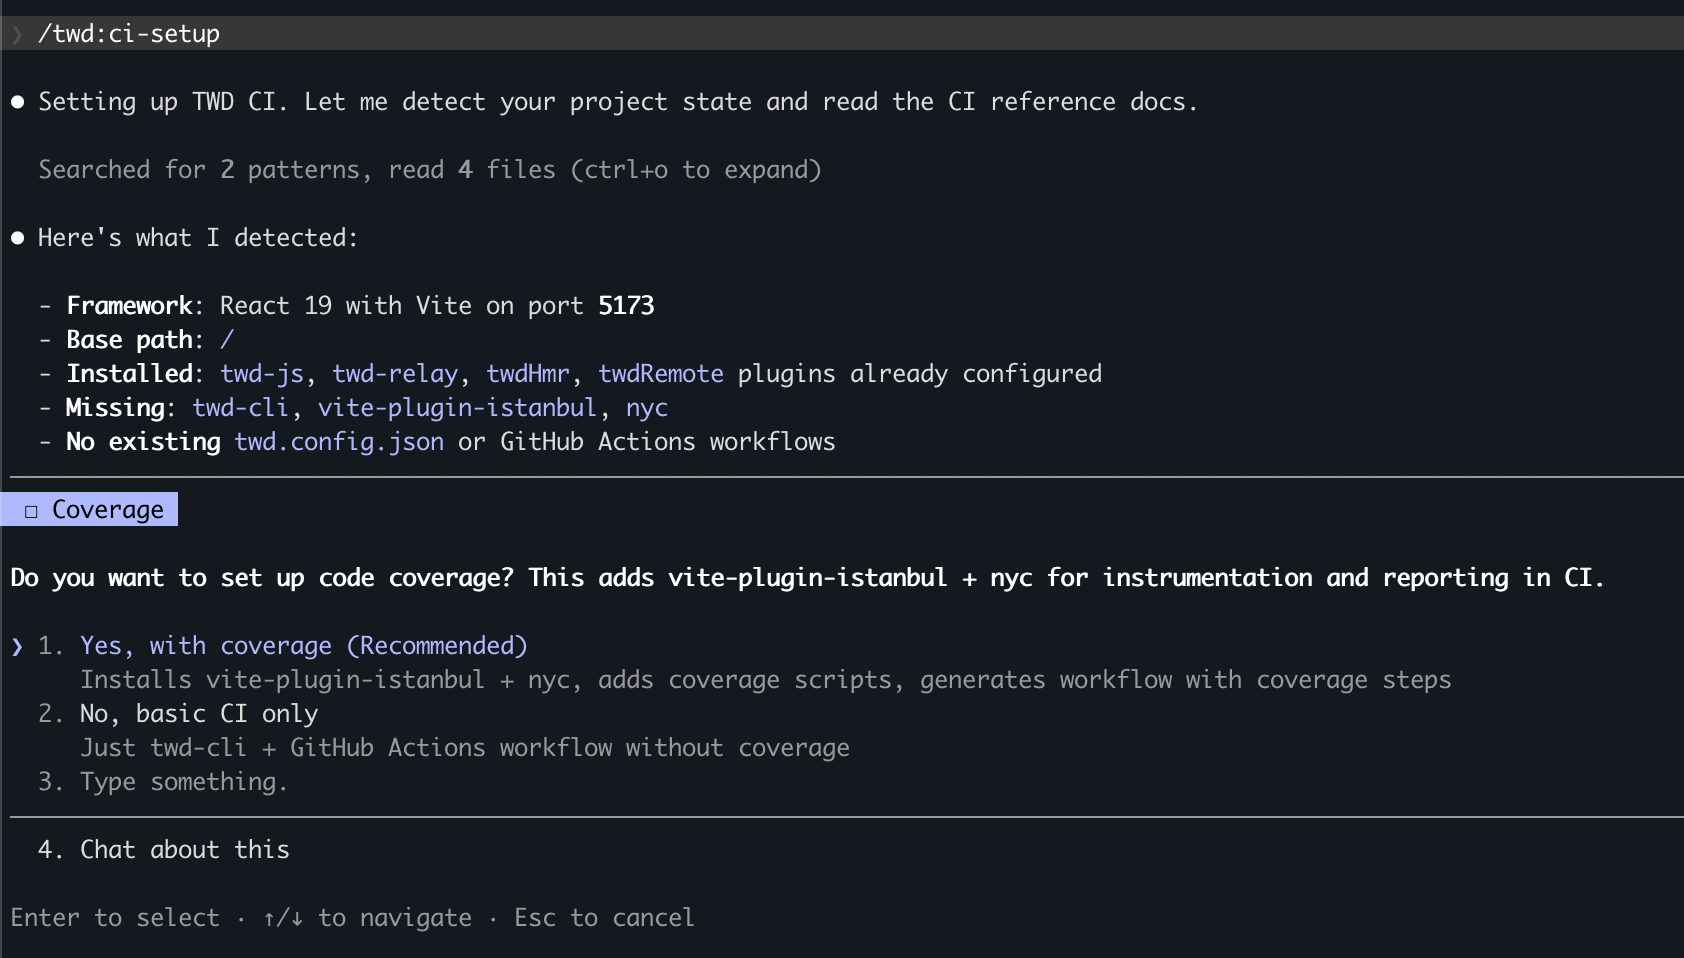Click the down arrow in navigation hint
This screenshot has height=958, width=1684.
[295, 917]
